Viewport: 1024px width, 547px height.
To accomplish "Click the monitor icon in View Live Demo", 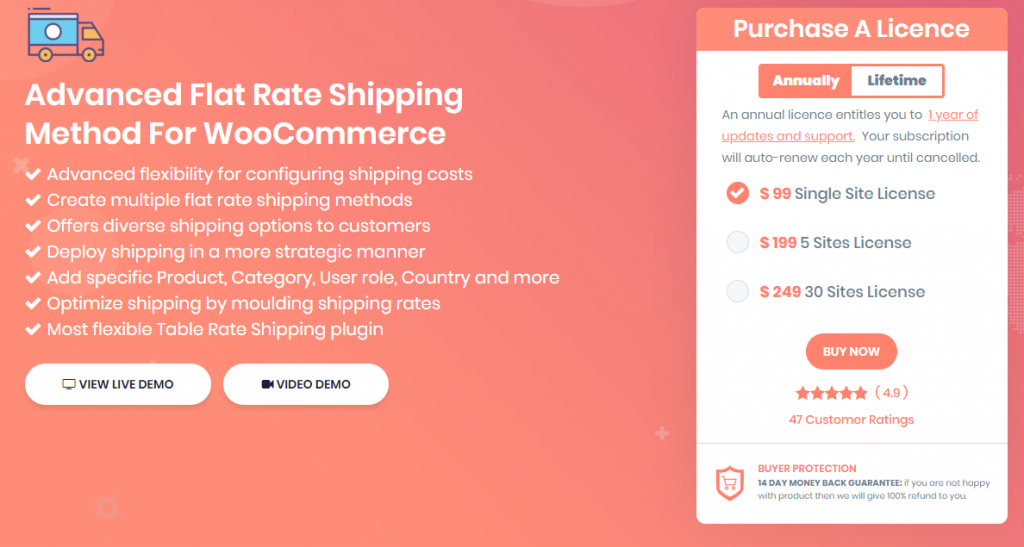I will 69,384.
